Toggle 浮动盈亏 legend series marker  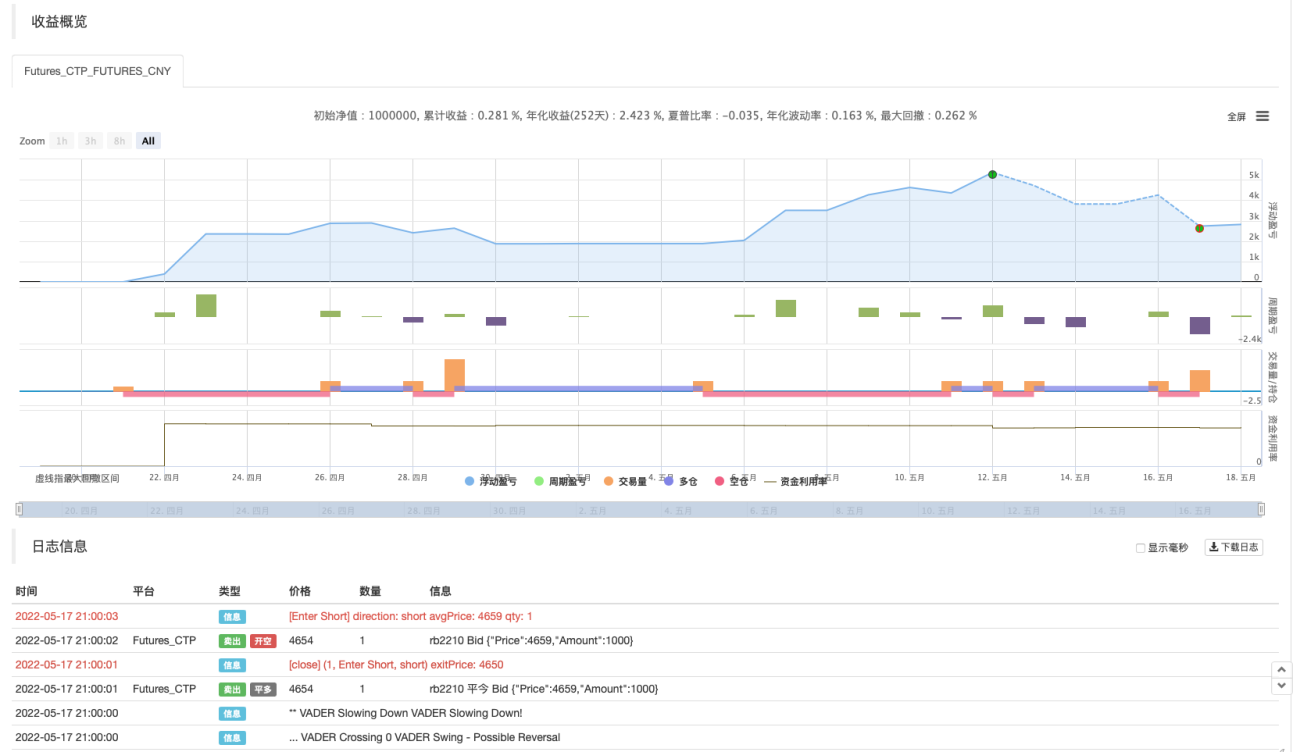pyautogui.click(x=470, y=481)
